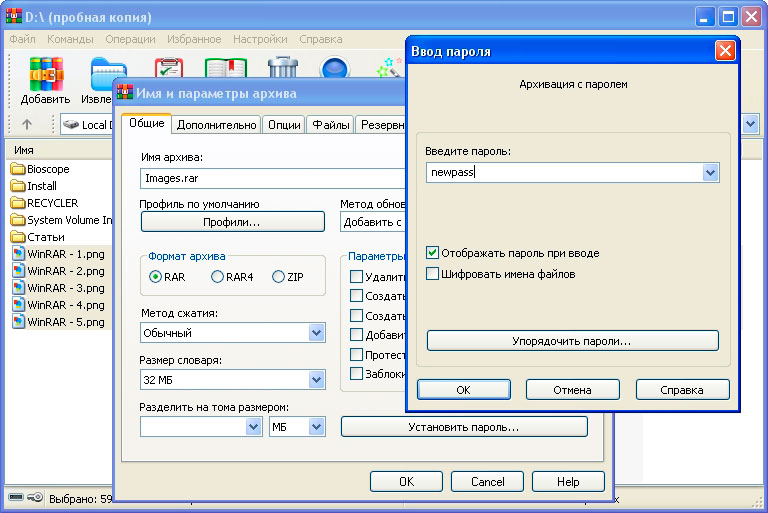Click the Find blue magnifier toolbar icon
The image size is (768, 513).
335,68
